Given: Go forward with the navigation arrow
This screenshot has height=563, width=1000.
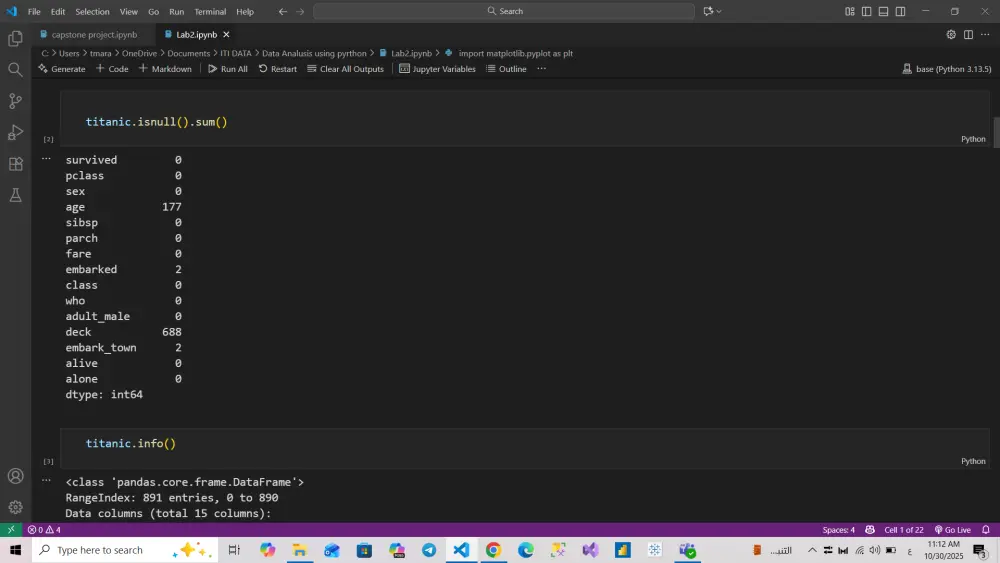Looking at the screenshot, I should [300, 11].
